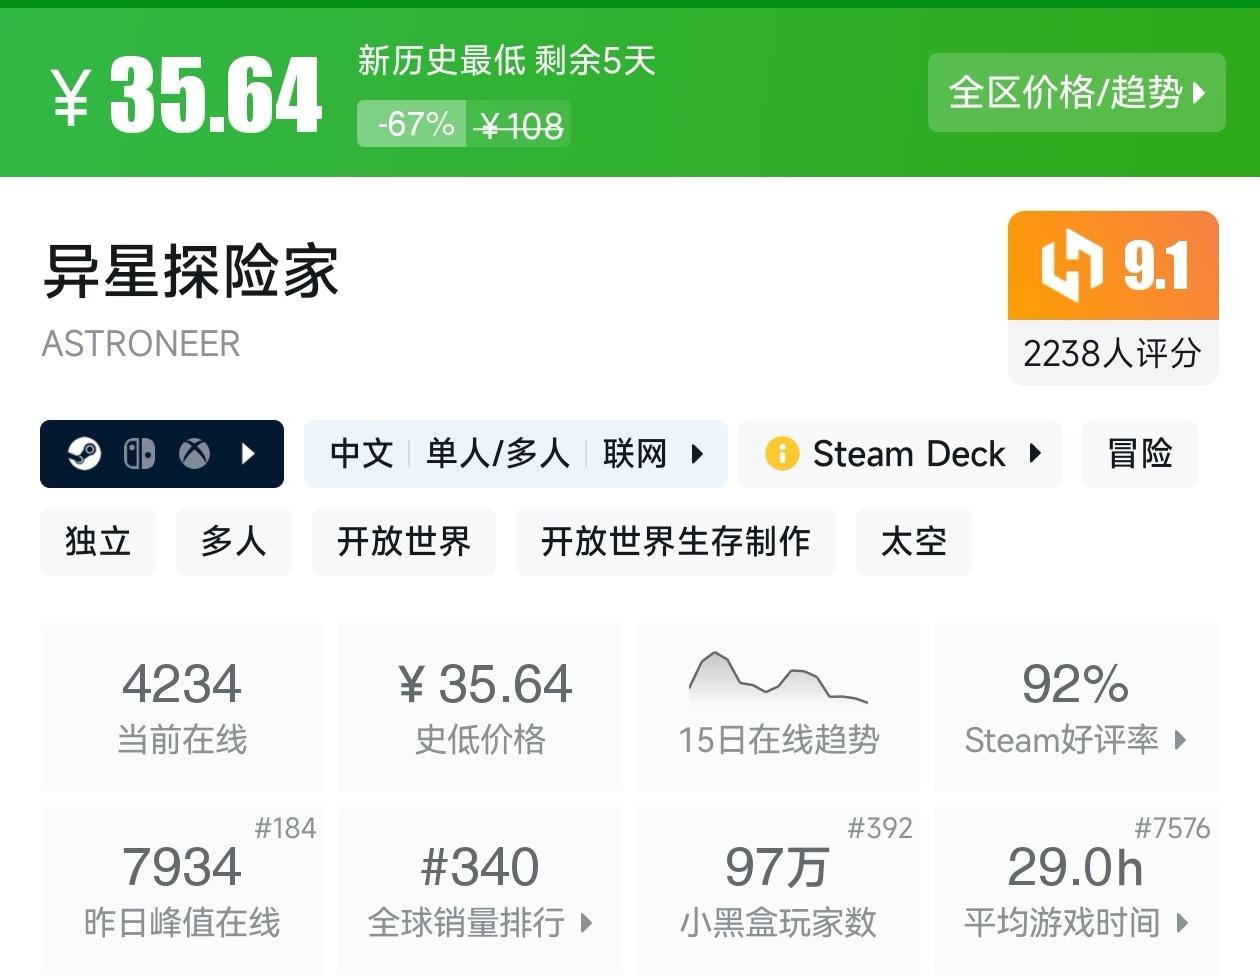Click the #184 peak rank label
Screen dimensions: 1260x977
[285, 828]
